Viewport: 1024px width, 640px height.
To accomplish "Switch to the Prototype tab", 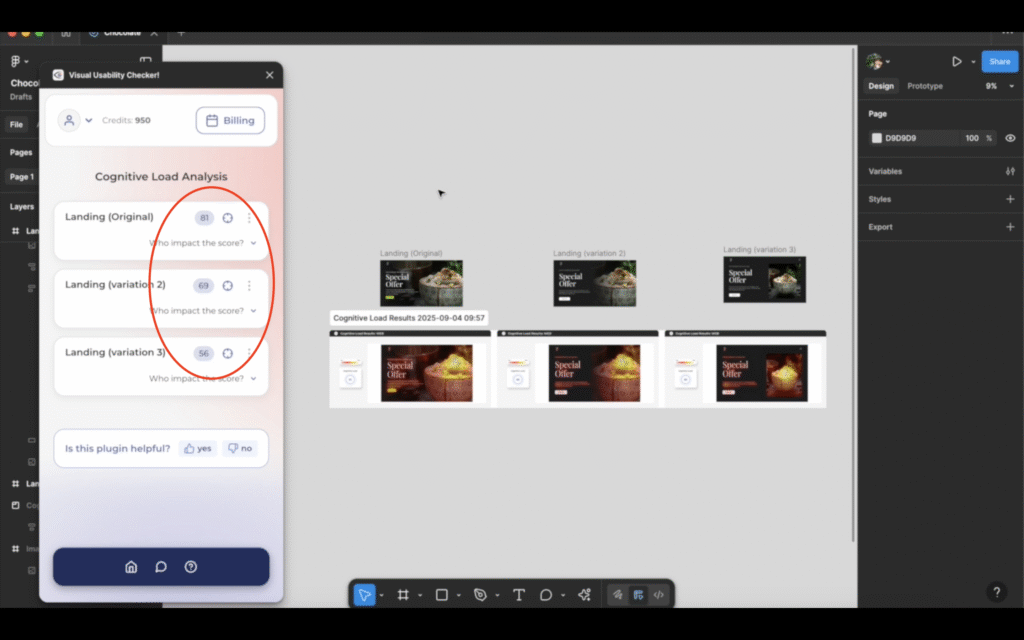I will [x=924, y=86].
